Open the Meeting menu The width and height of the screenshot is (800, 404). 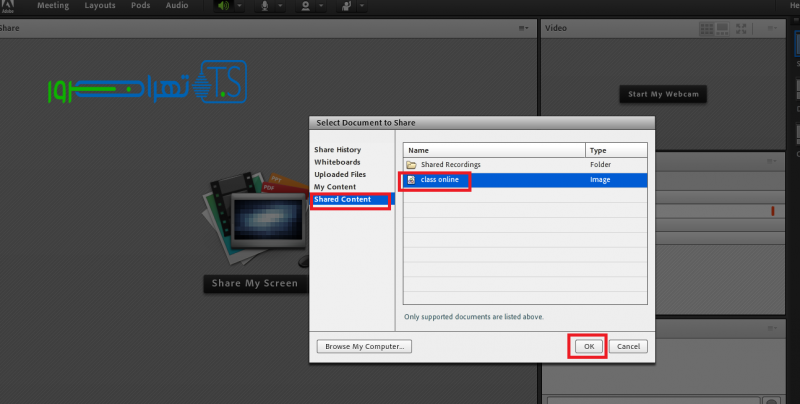point(52,5)
